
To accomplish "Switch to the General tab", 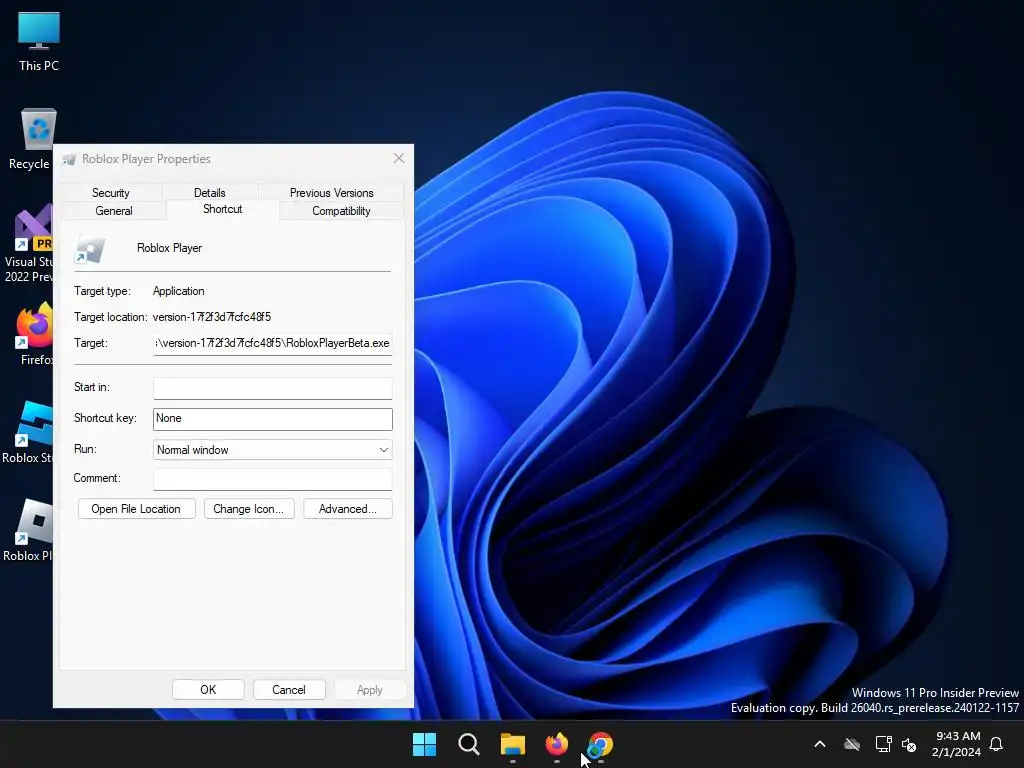I will click(114, 211).
